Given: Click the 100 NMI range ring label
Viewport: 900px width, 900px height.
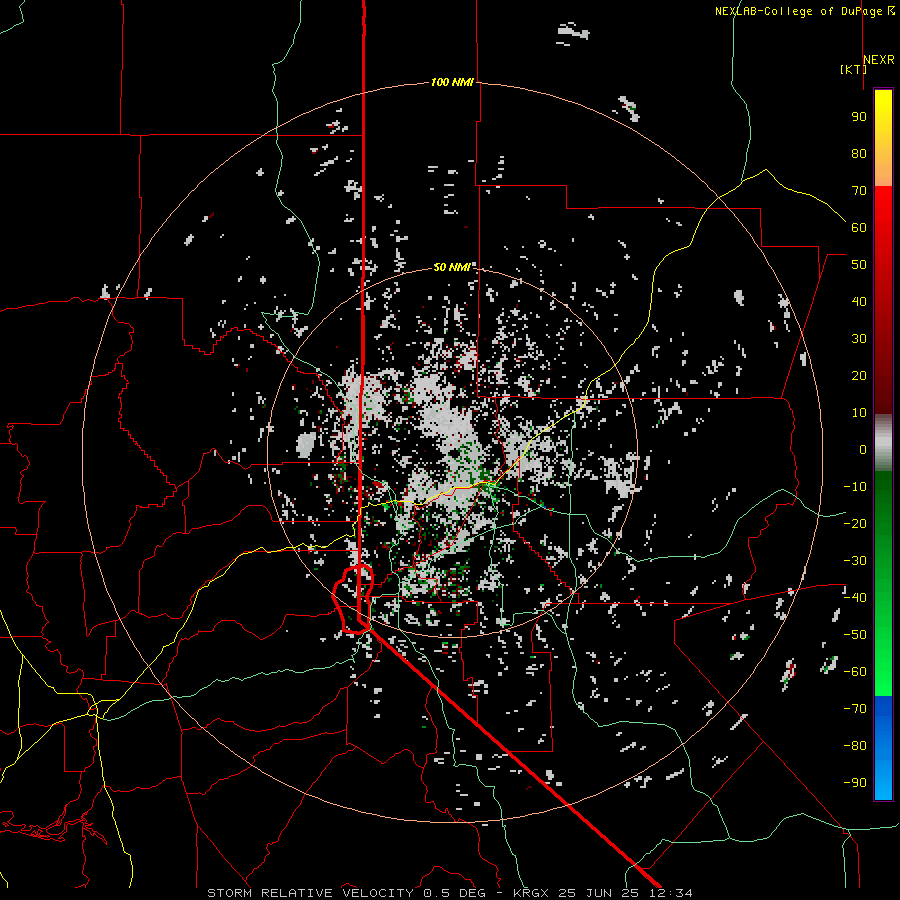Looking at the screenshot, I should [x=452, y=83].
